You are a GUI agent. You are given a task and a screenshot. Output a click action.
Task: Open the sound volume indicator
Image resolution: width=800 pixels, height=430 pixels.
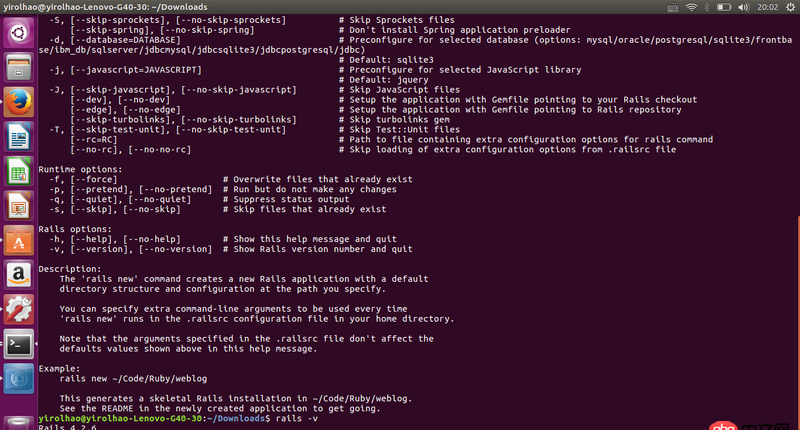click(x=744, y=7)
